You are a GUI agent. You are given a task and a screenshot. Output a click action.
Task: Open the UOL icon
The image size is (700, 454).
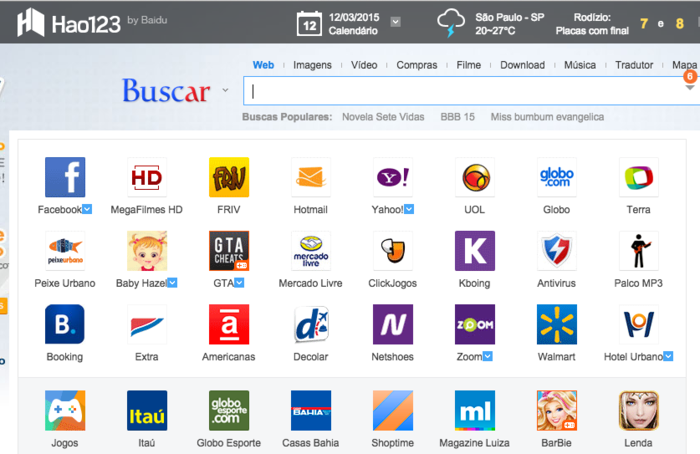[475, 177]
